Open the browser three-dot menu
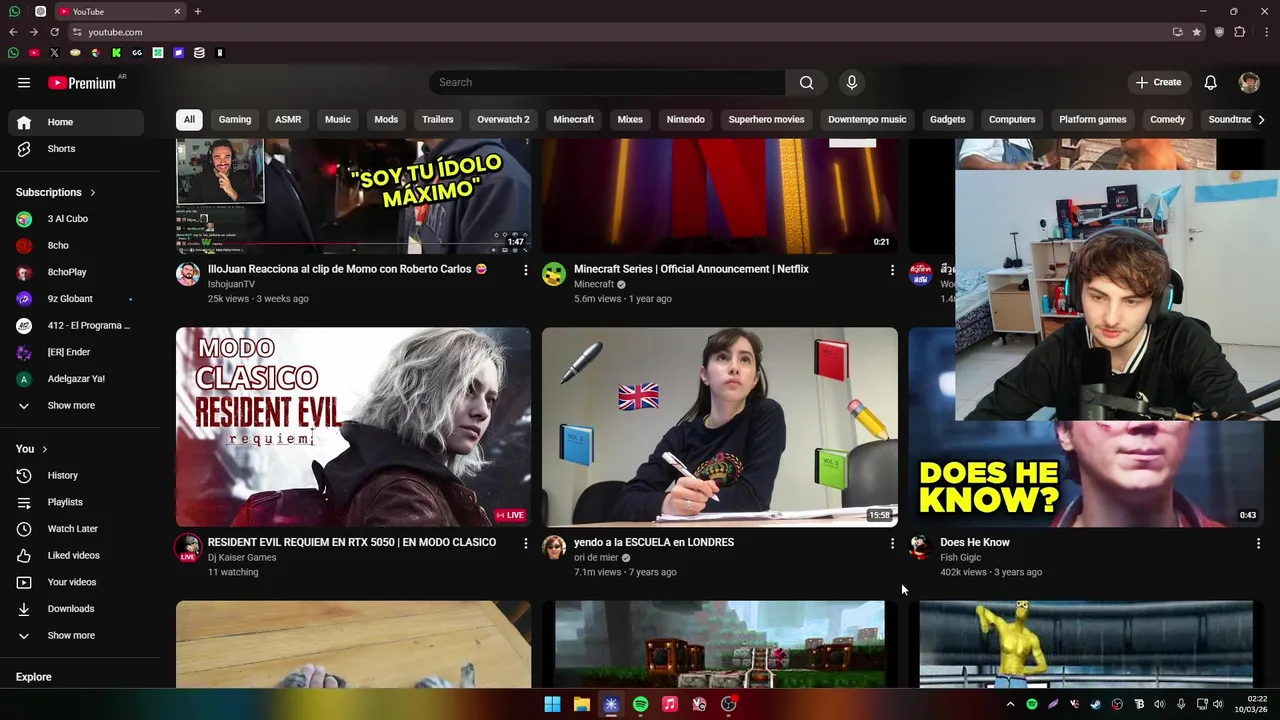The image size is (1280, 720). [x=1266, y=32]
